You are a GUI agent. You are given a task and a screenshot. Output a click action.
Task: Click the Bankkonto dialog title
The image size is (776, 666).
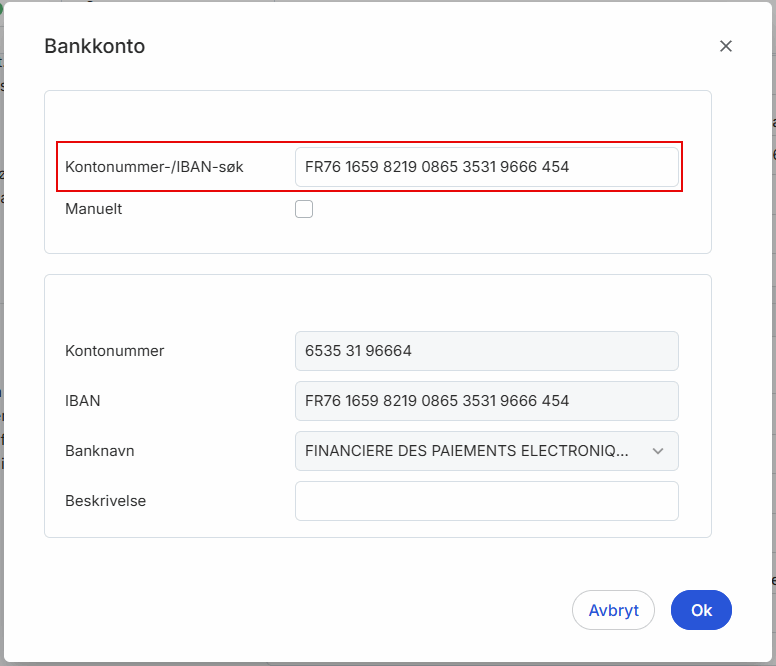(95, 46)
